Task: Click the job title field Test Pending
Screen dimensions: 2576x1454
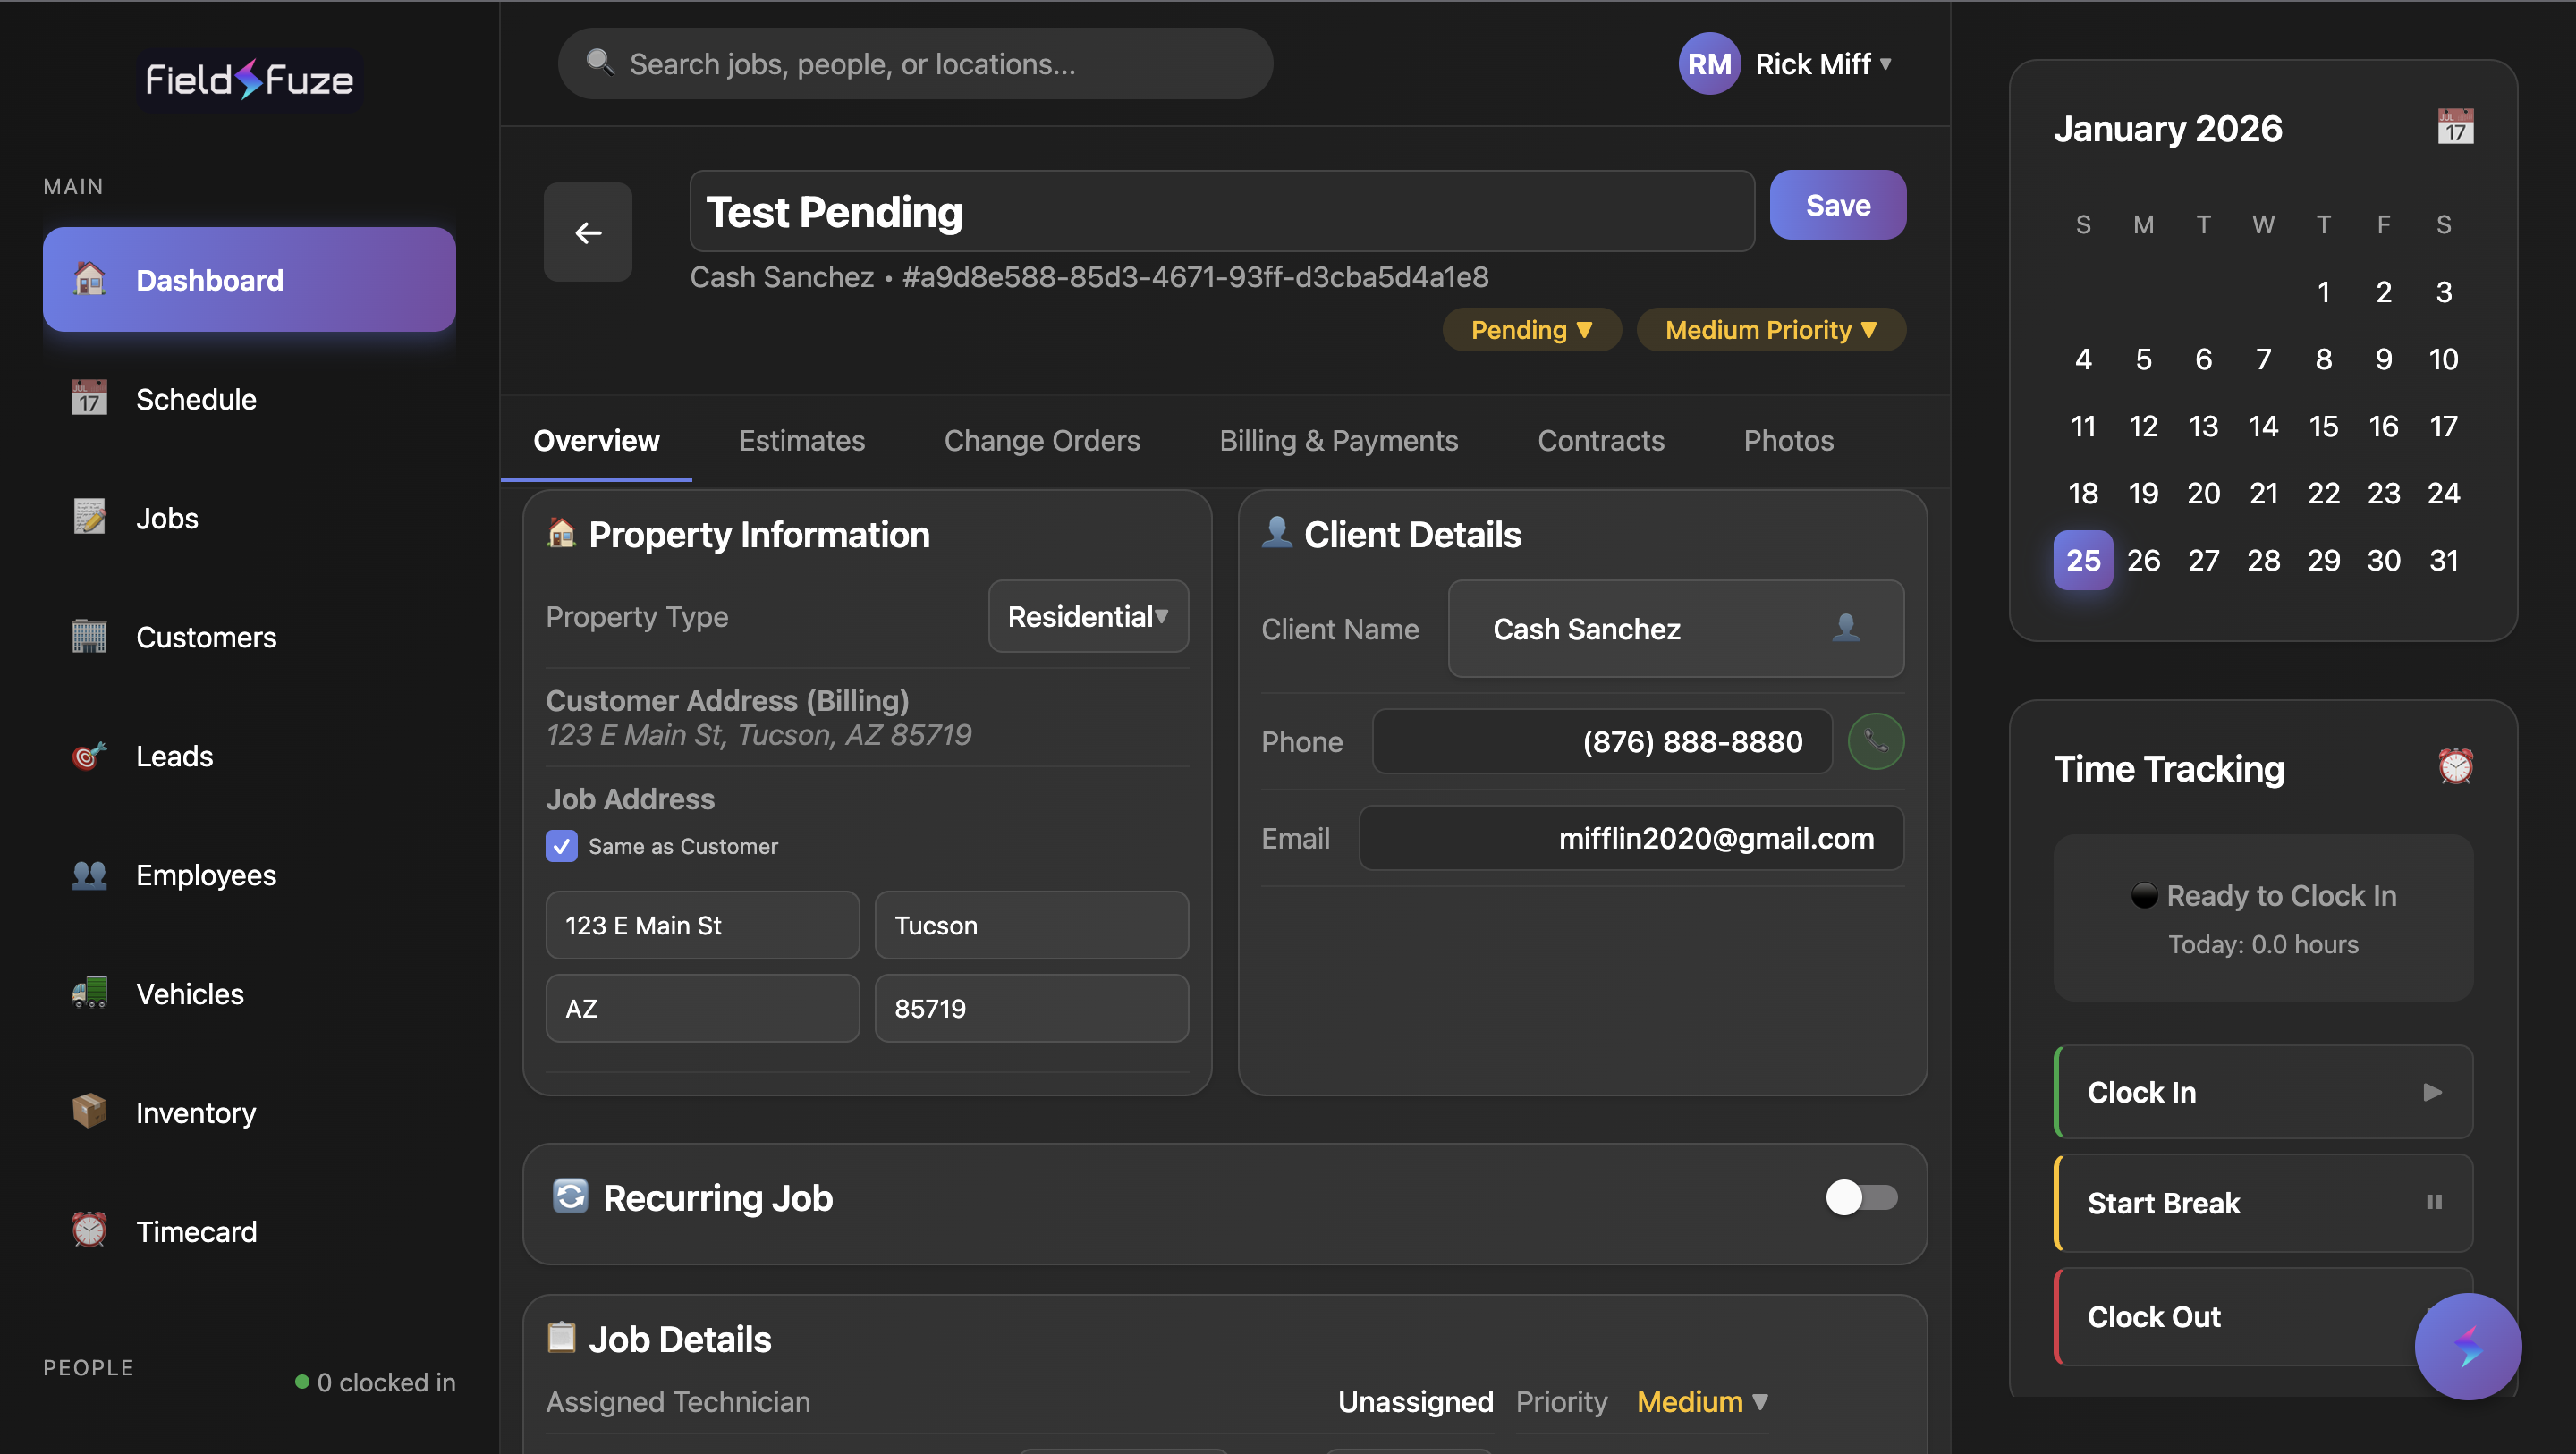Action: [1222, 211]
